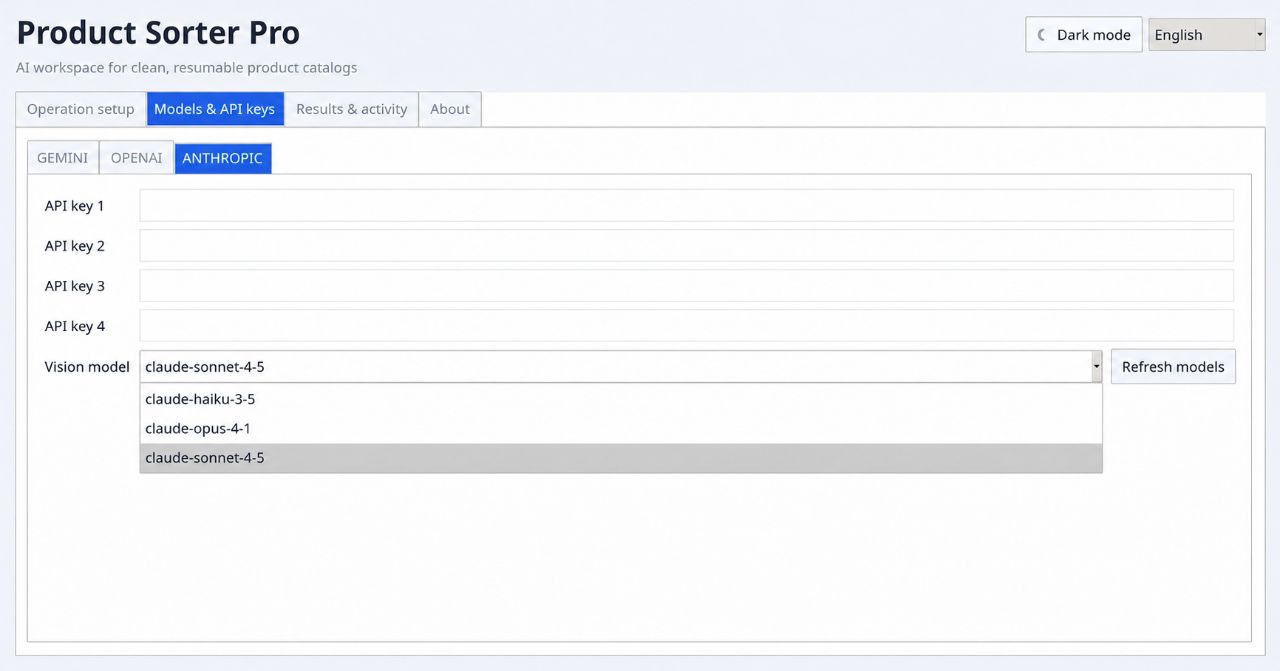This screenshot has height=671, width=1280.
Task: Toggle Dark mode button
Action: [1083, 35]
